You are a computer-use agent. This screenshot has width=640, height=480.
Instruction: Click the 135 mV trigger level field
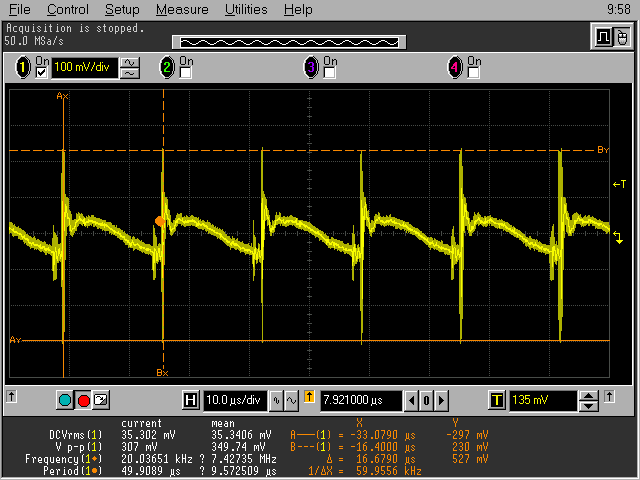click(x=543, y=400)
